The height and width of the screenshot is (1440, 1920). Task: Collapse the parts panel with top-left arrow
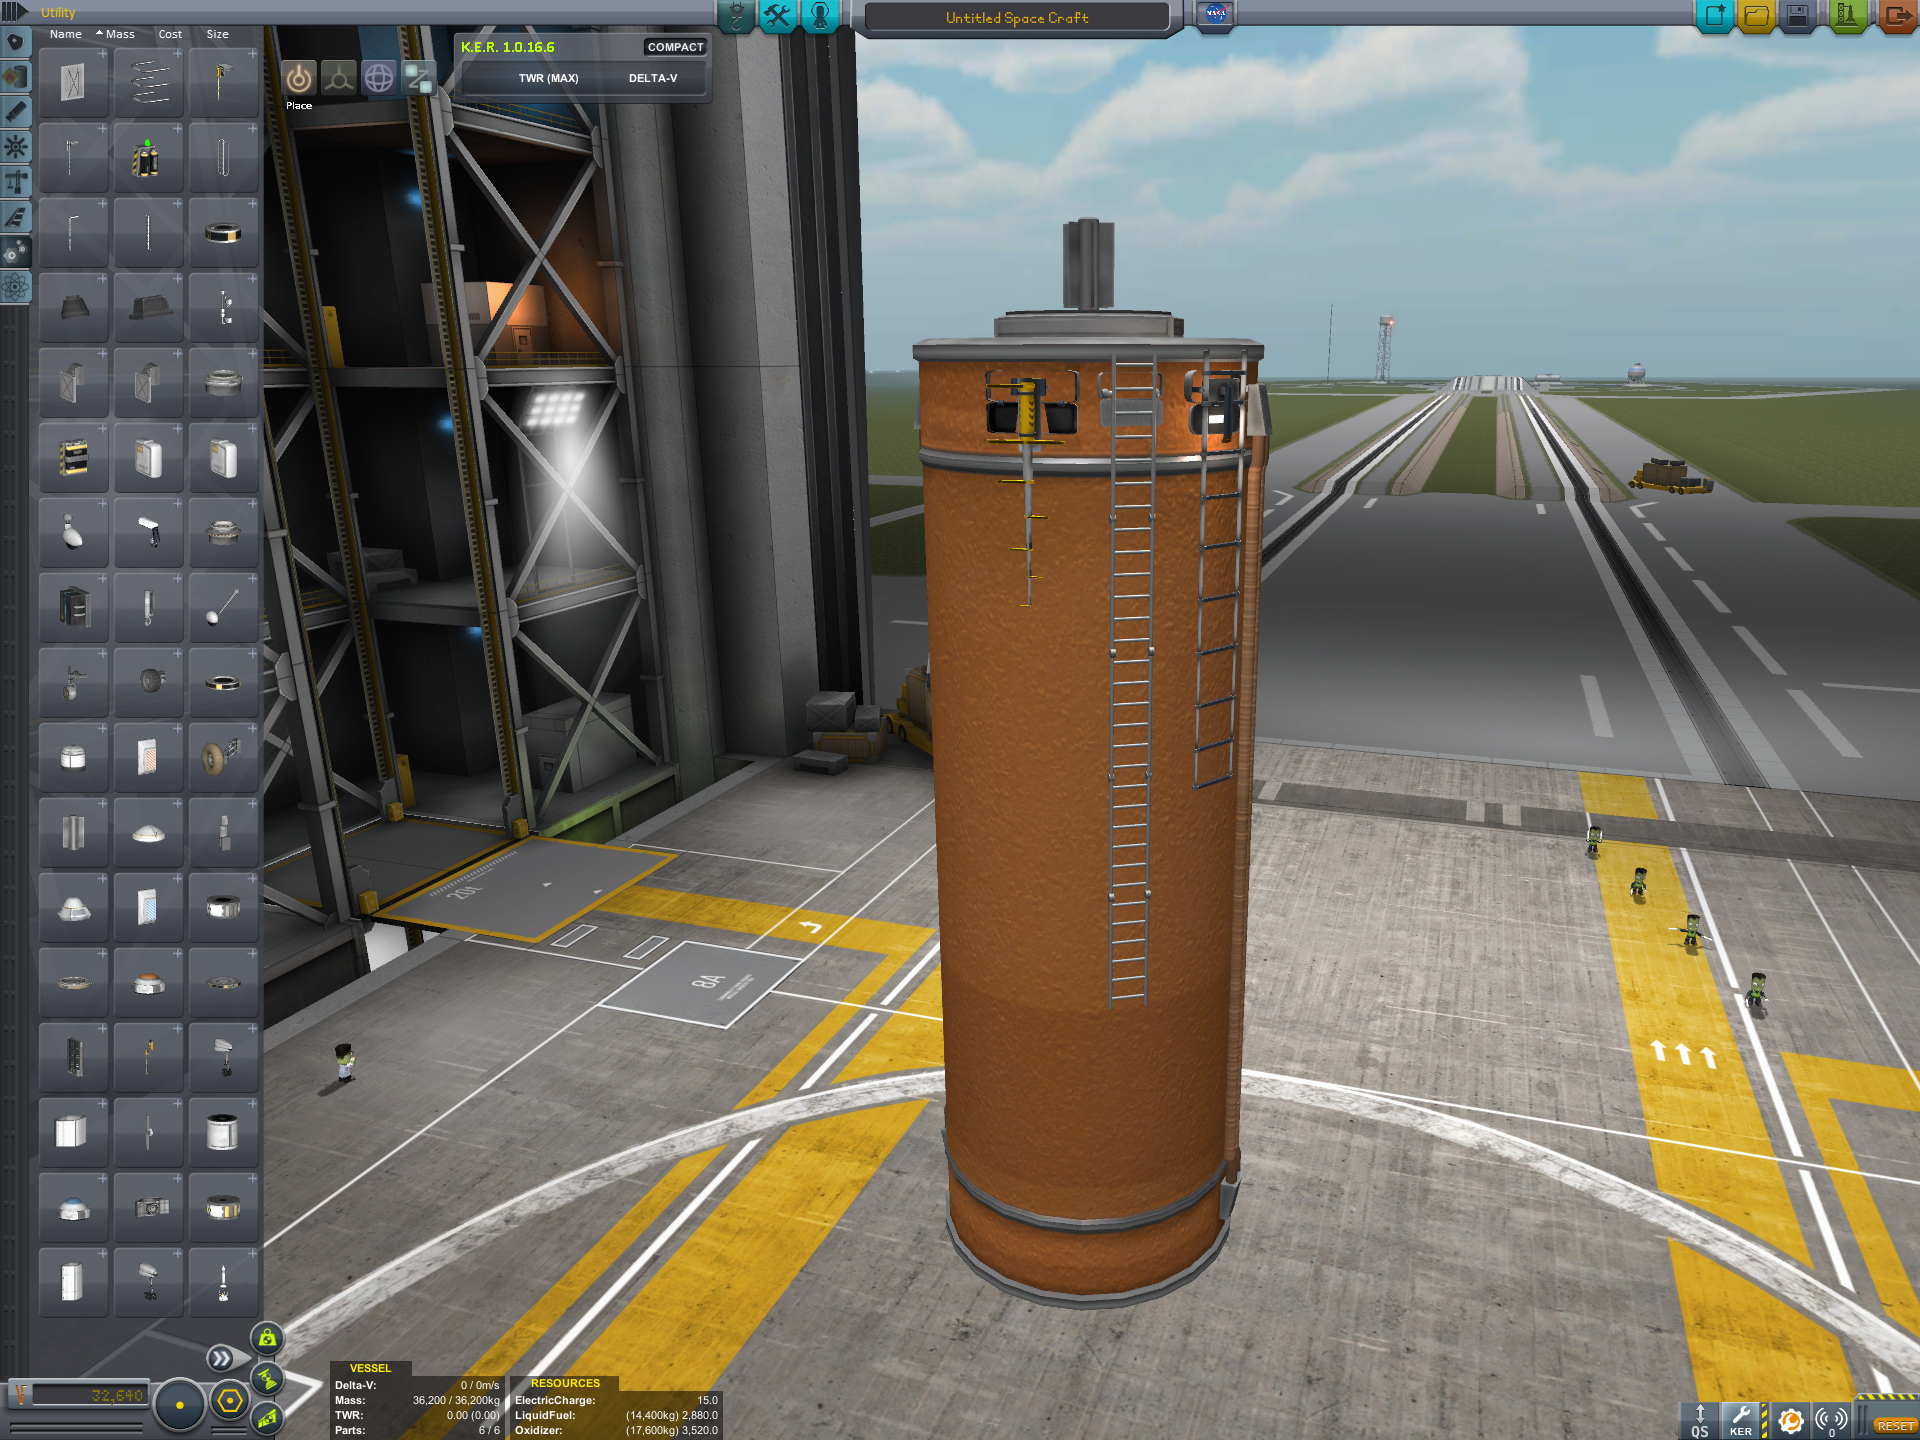click(14, 12)
